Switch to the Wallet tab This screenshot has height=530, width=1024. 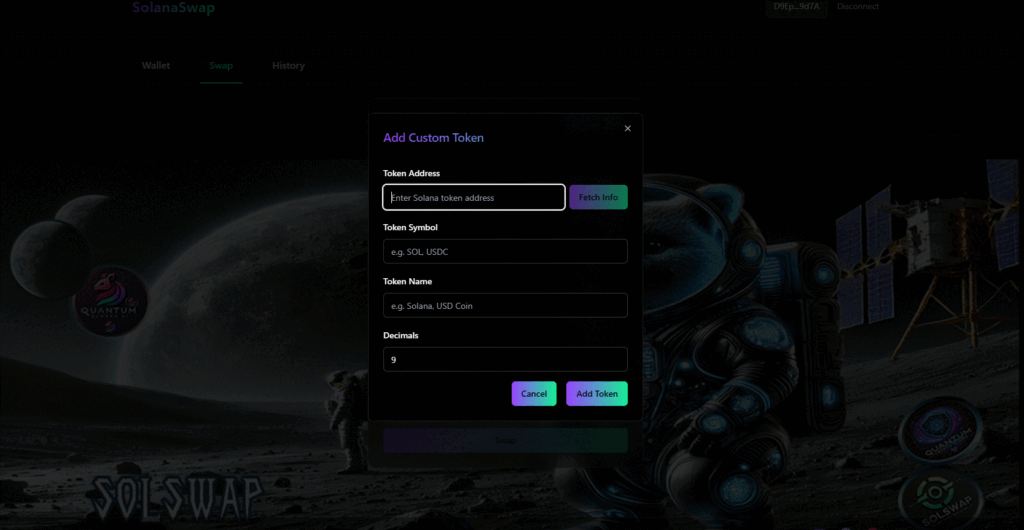pyautogui.click(x=155, y=66)
